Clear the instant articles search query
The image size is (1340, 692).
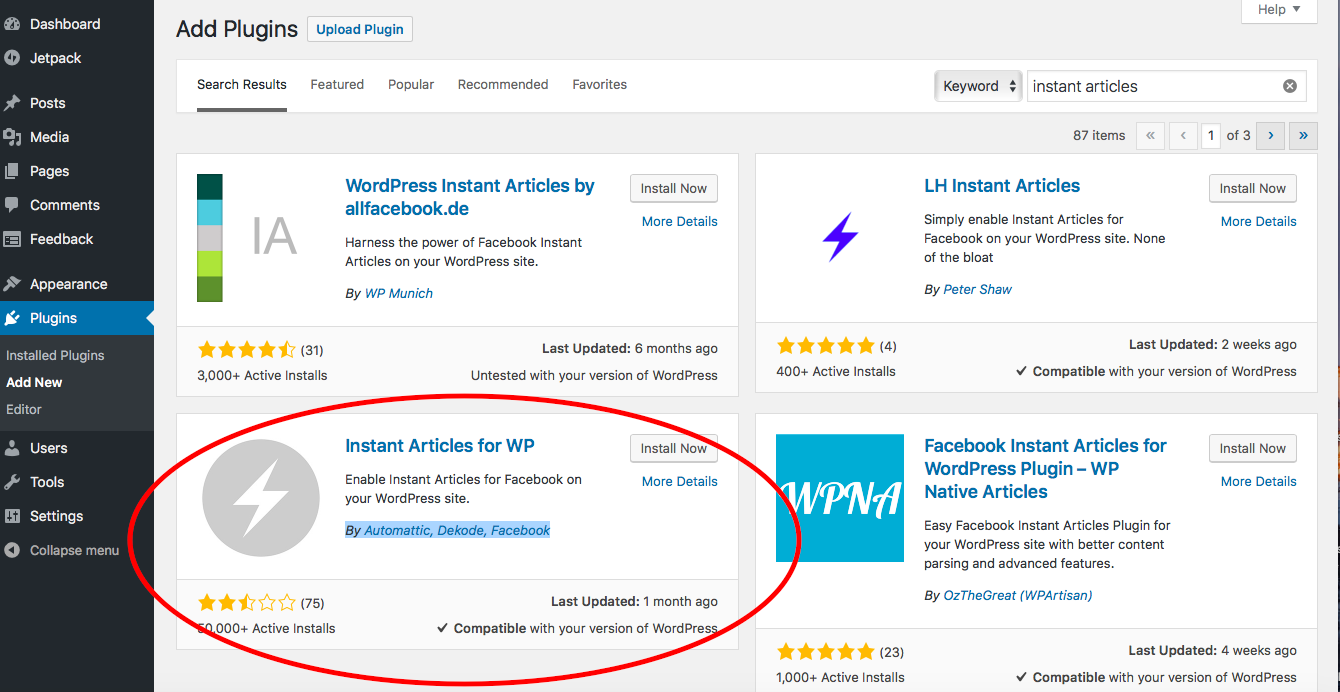[x=1289, y=85]
